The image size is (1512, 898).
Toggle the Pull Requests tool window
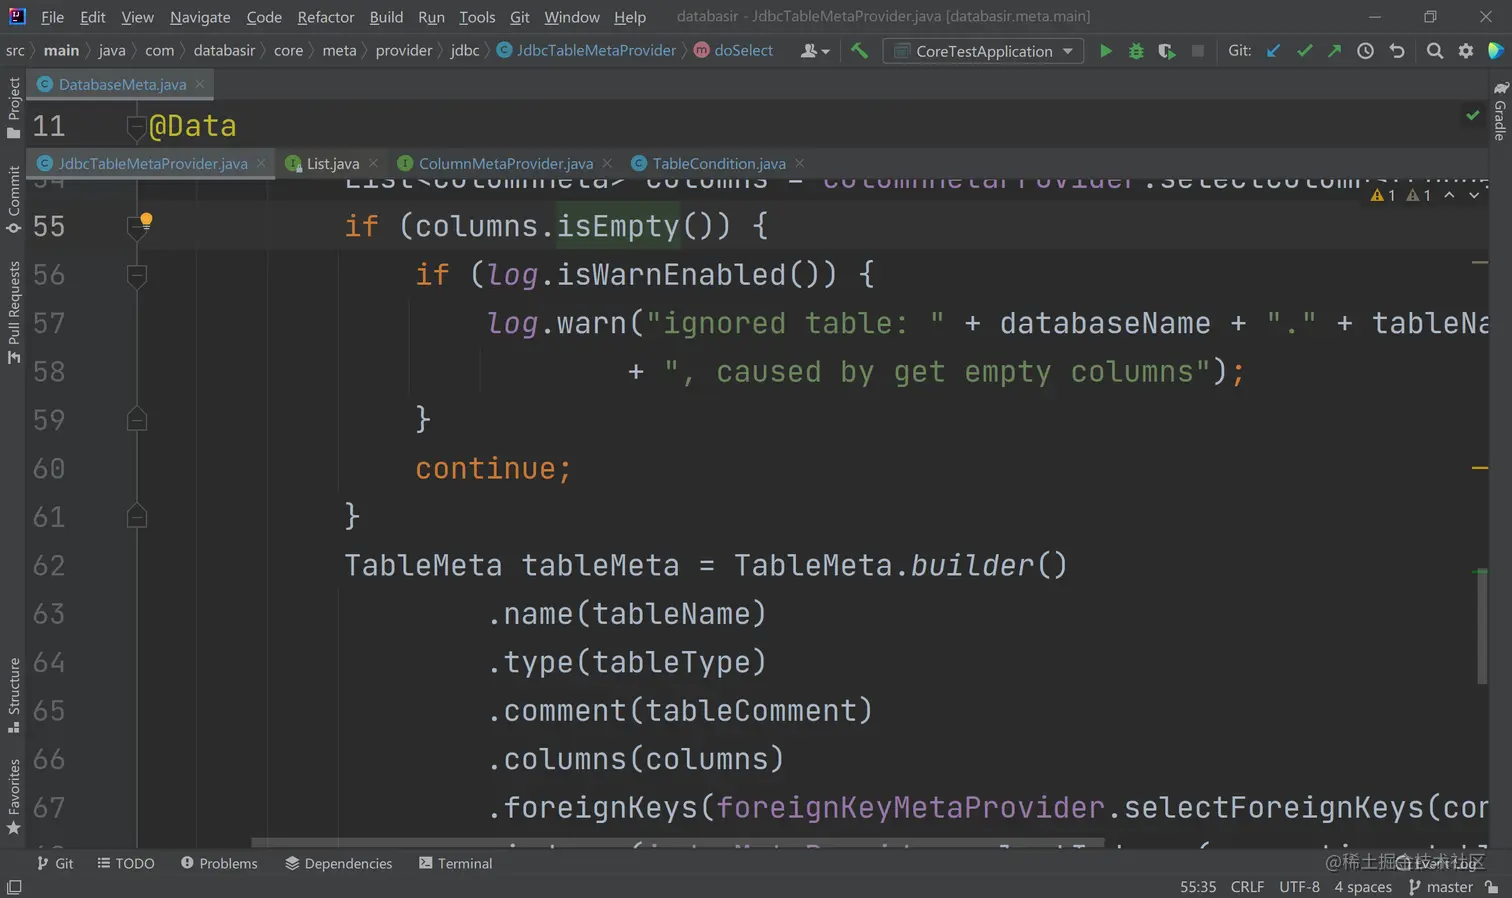pos(14,313)
